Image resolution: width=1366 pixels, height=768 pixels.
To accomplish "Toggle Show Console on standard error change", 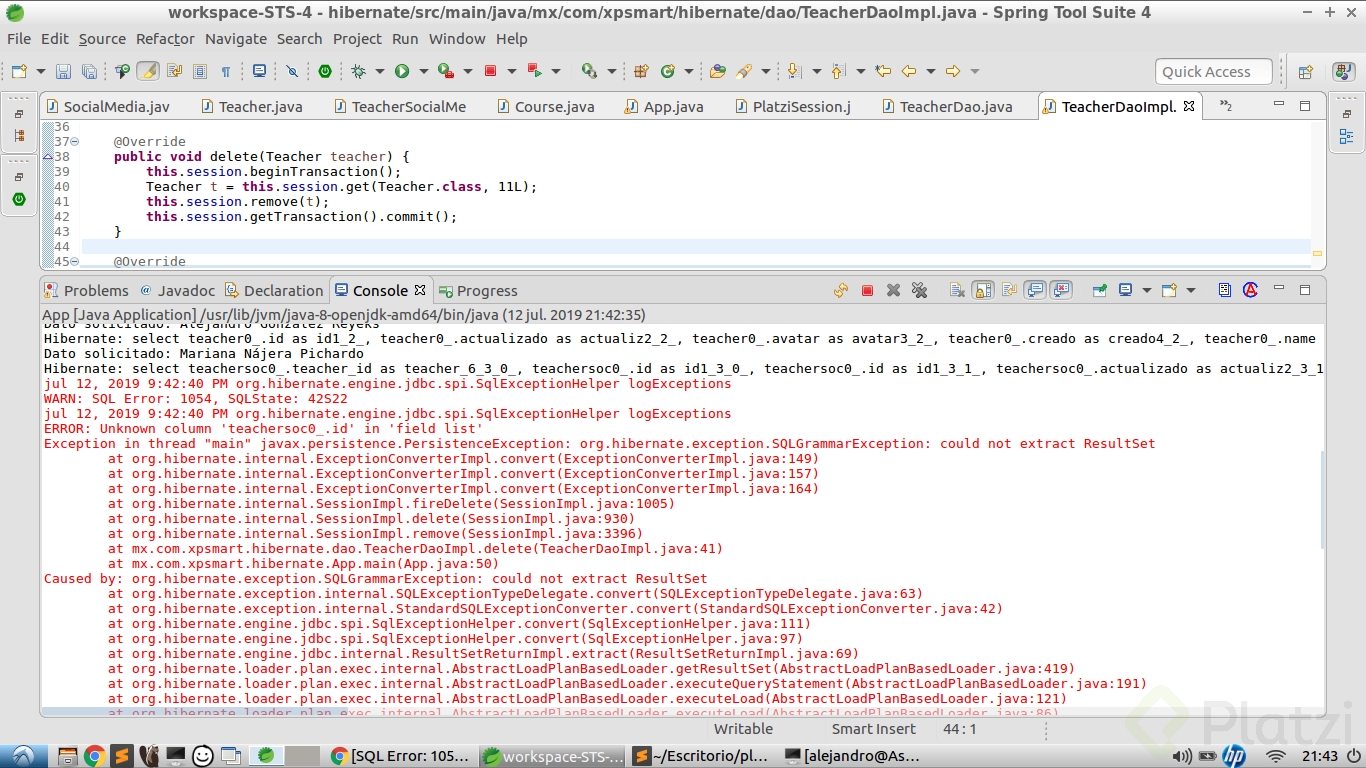I will pos(1061,290).
